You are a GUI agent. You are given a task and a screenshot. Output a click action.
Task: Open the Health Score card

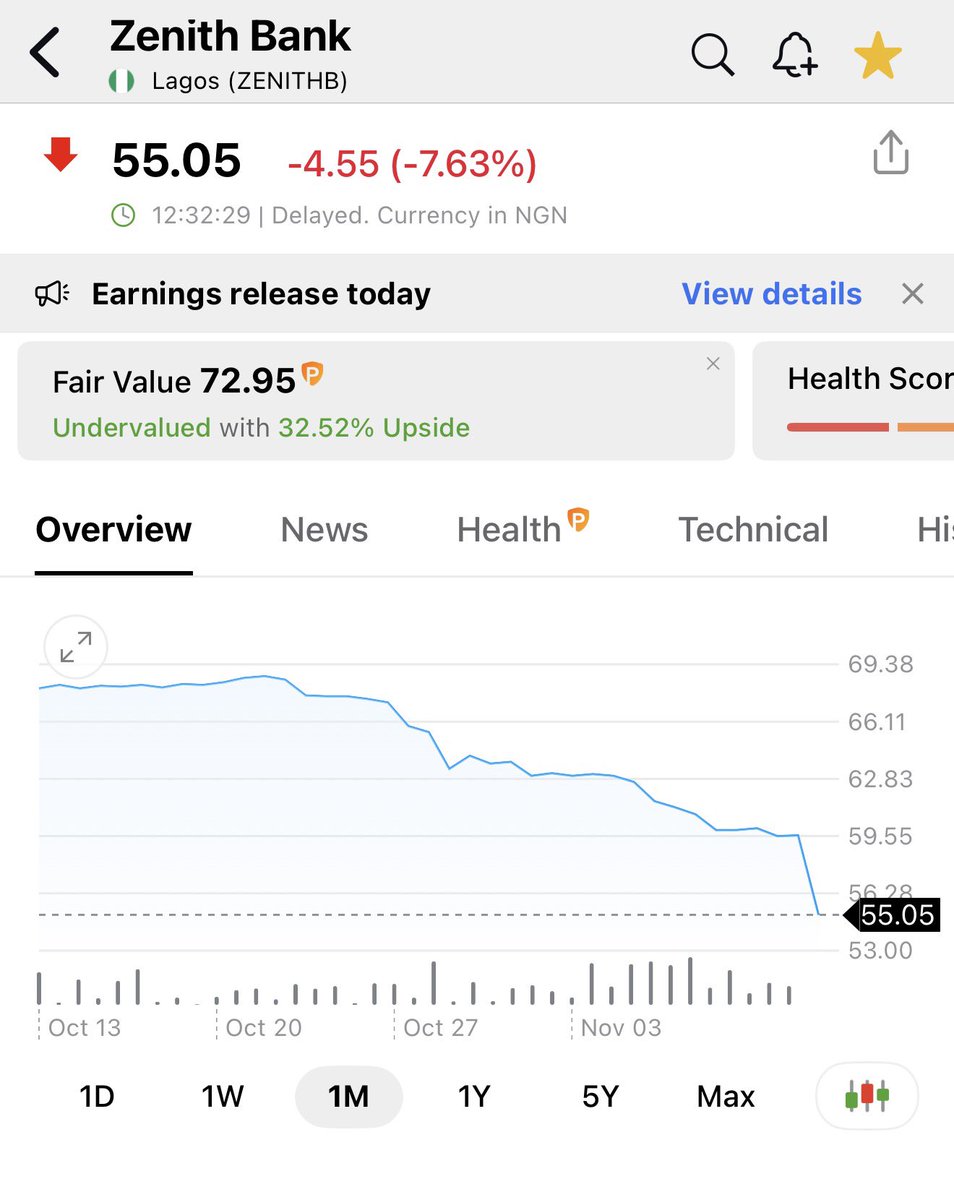tap(853, 401)
